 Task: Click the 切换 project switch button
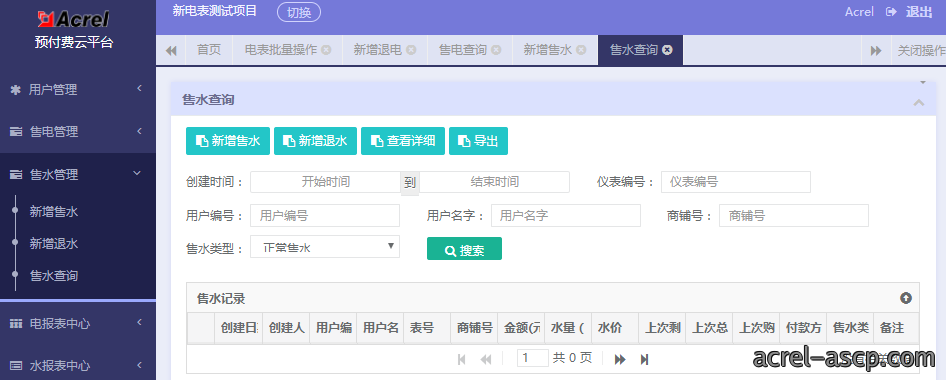(299, 12)
